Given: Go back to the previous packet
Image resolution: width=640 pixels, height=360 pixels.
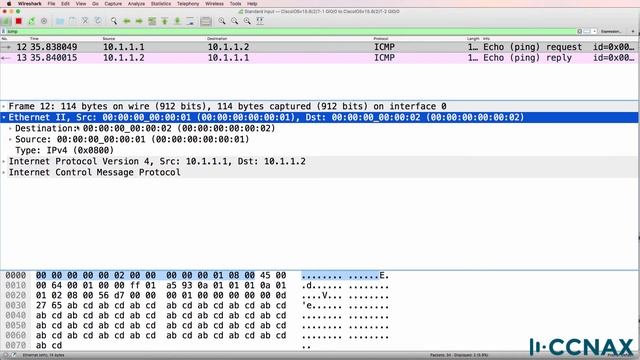Looking at the screenshot, I should click(127, 21).
